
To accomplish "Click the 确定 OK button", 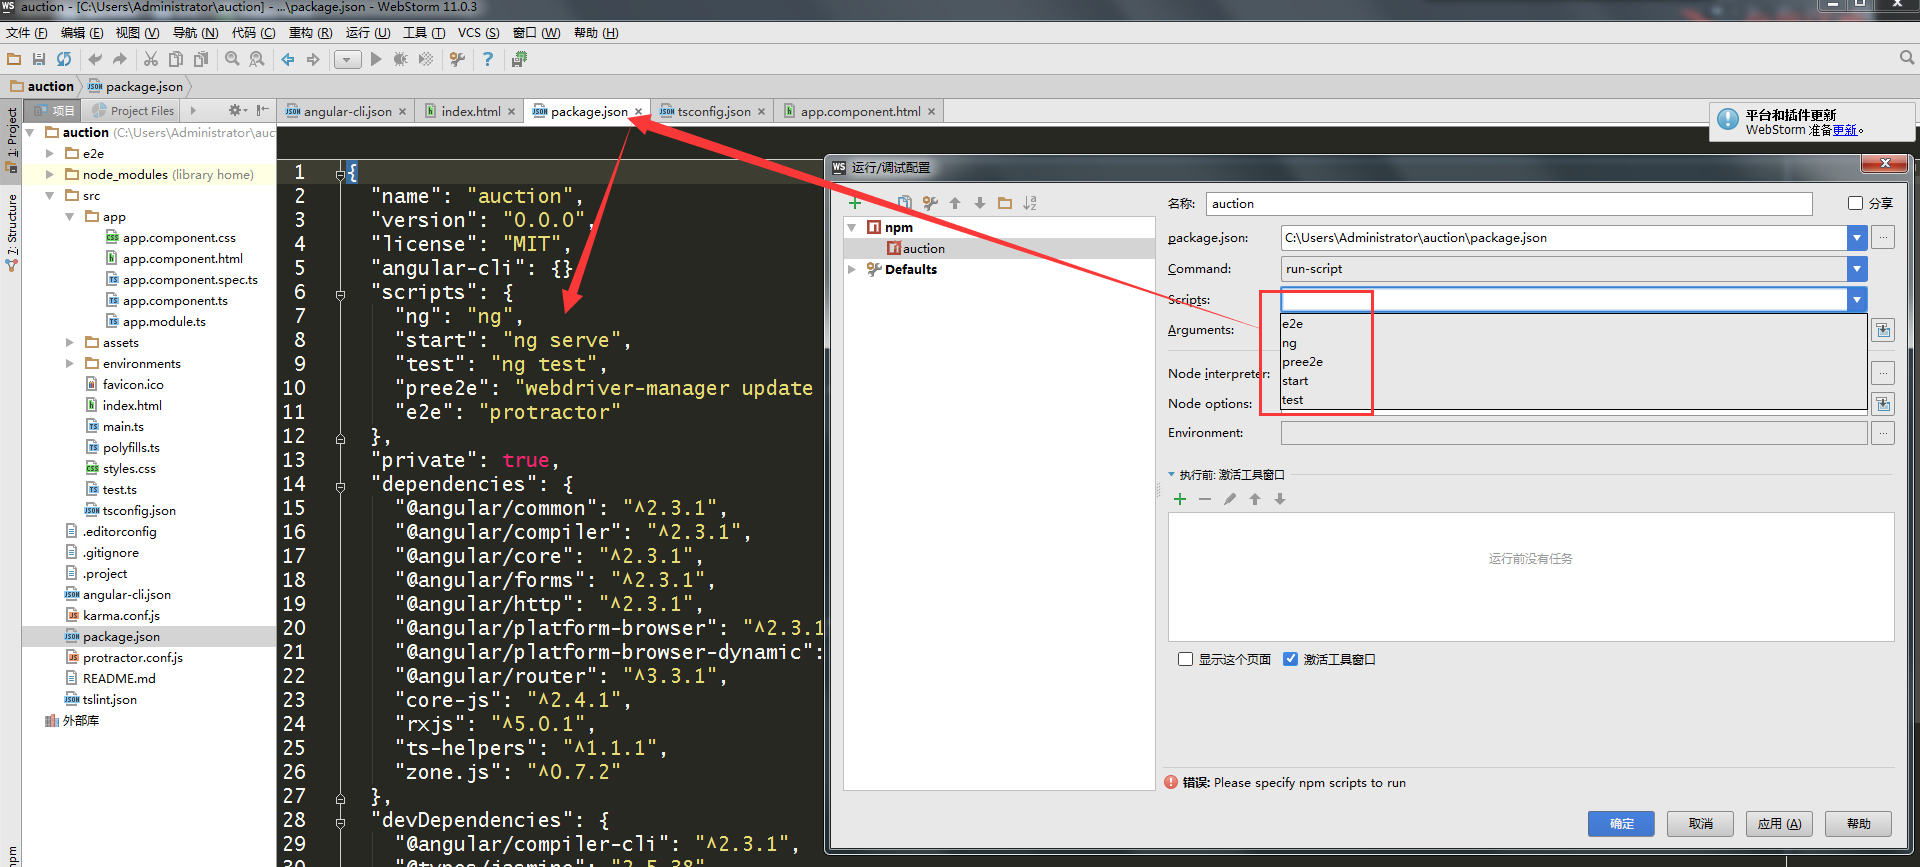I will coord(1621,823).
